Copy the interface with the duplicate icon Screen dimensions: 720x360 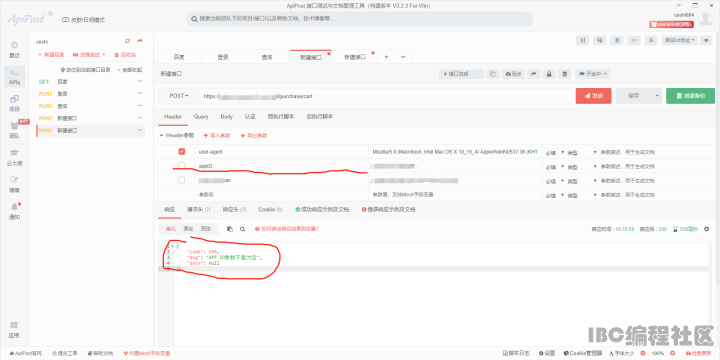[x=493, y=74]
